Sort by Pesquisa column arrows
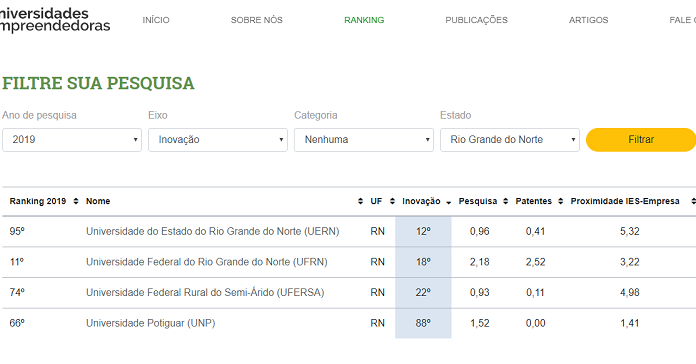 pyautogui.click(x=505, y=201)
